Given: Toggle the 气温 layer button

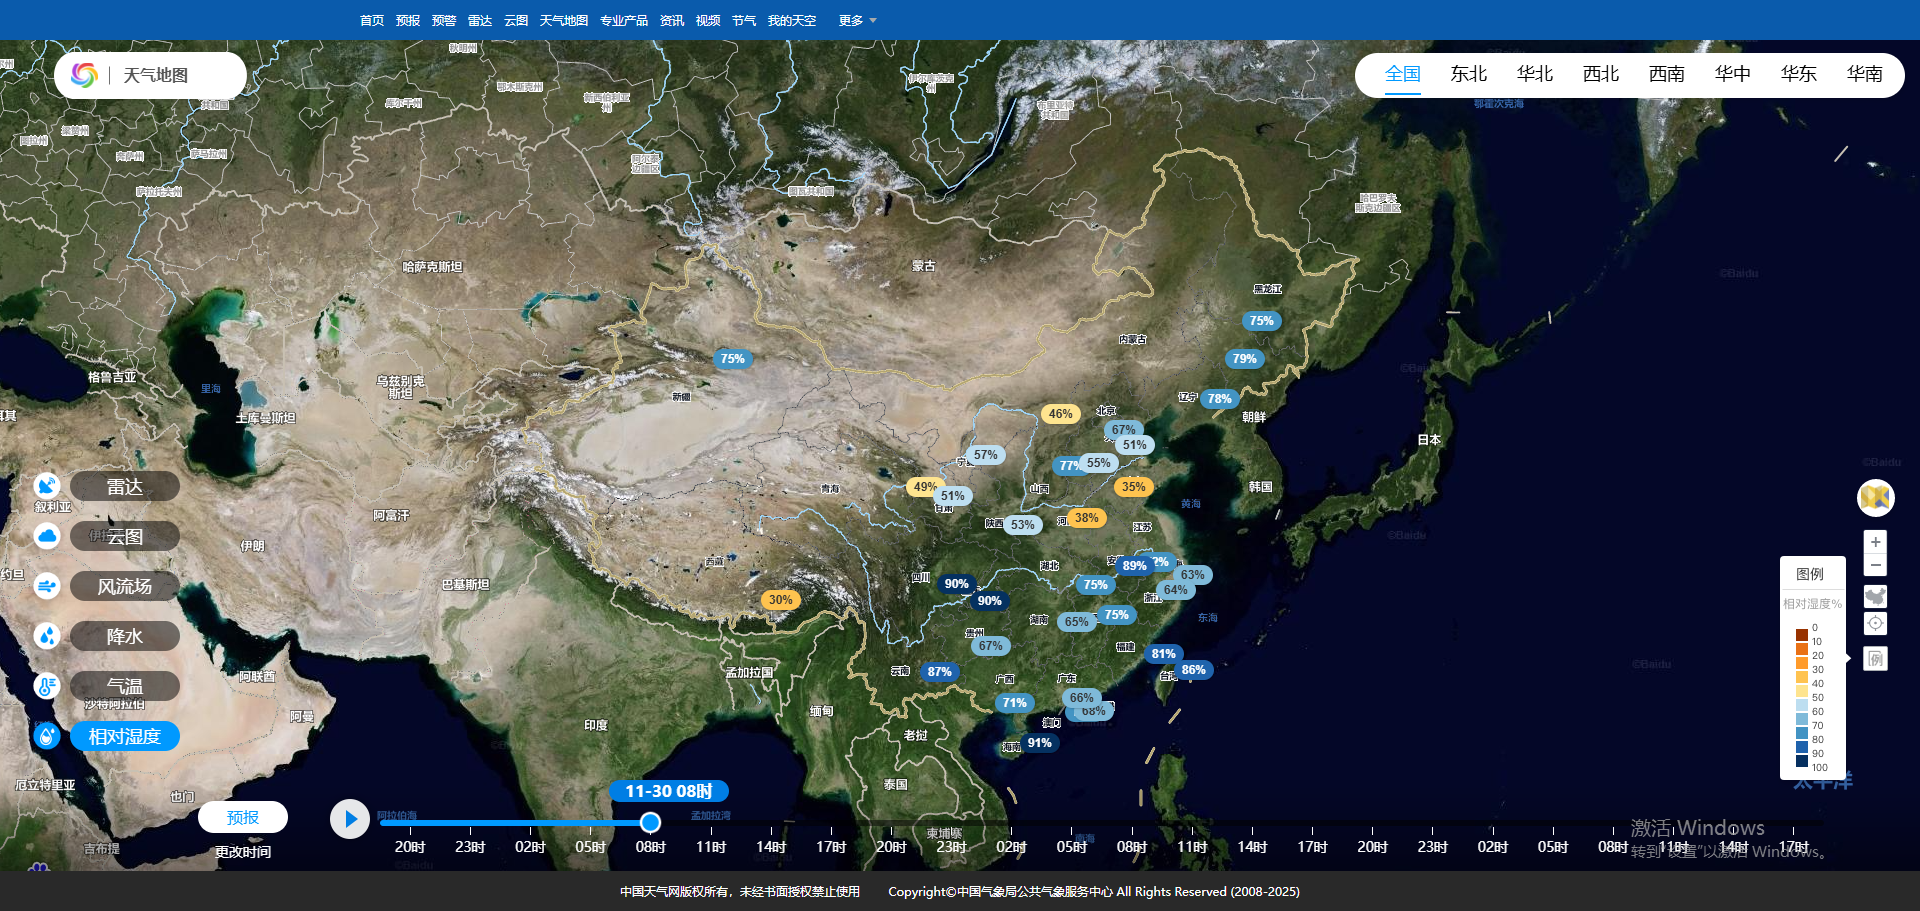Looking at the screenshot, I should click(125, 686).
